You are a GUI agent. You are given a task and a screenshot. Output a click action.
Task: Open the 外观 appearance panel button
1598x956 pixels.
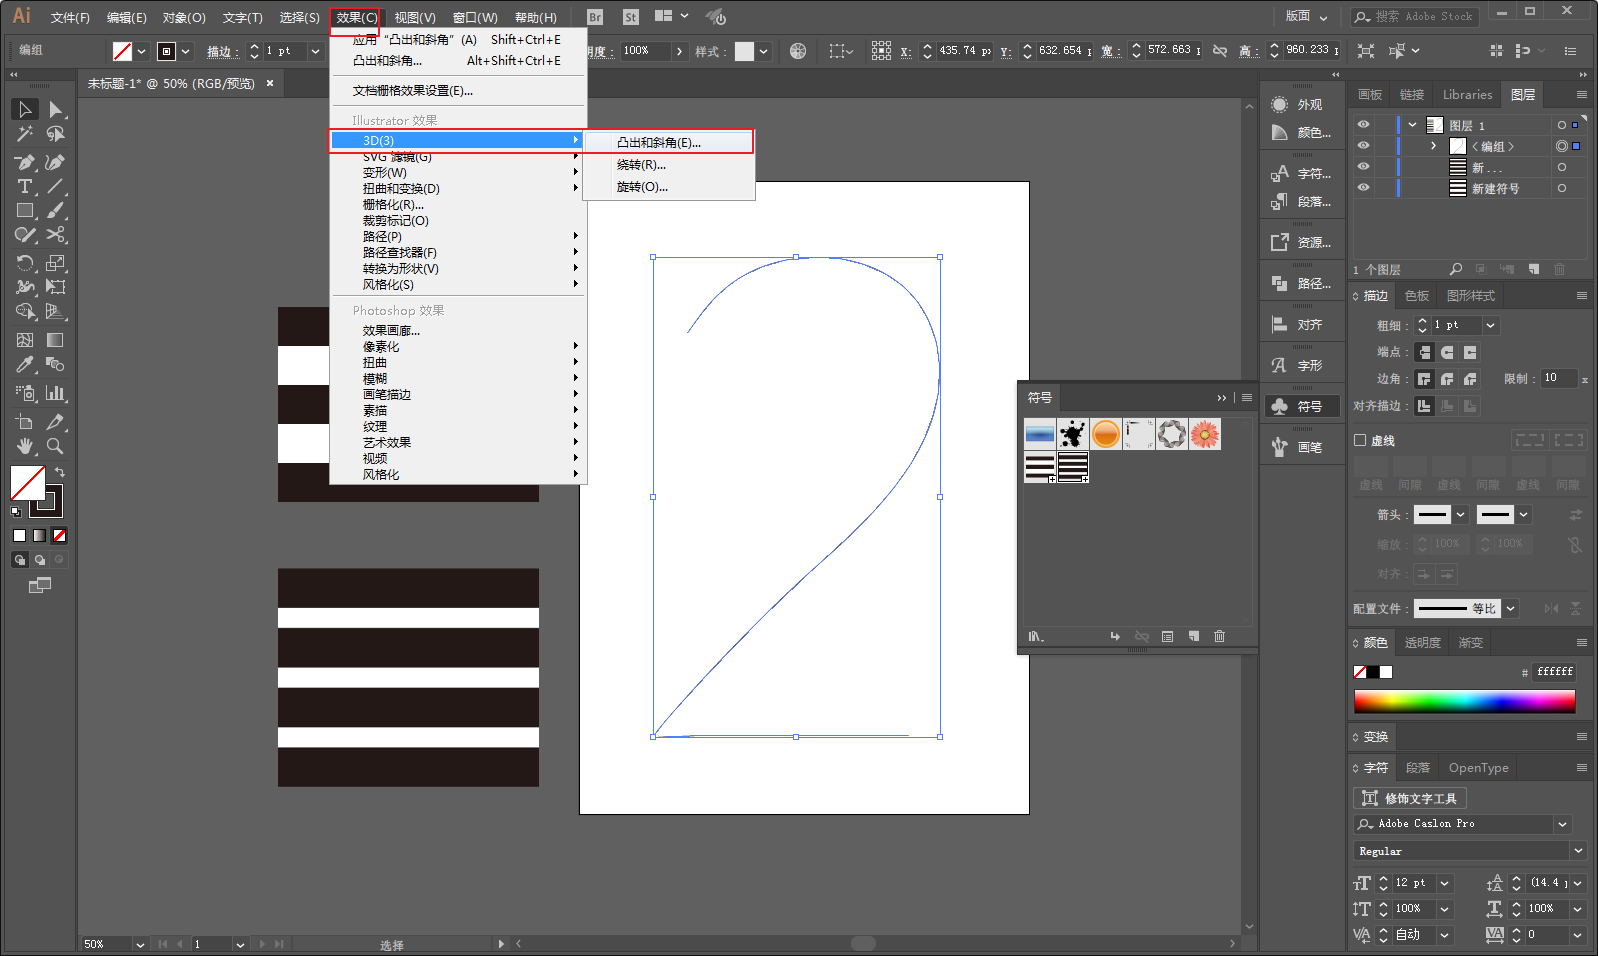[1301, 104]
